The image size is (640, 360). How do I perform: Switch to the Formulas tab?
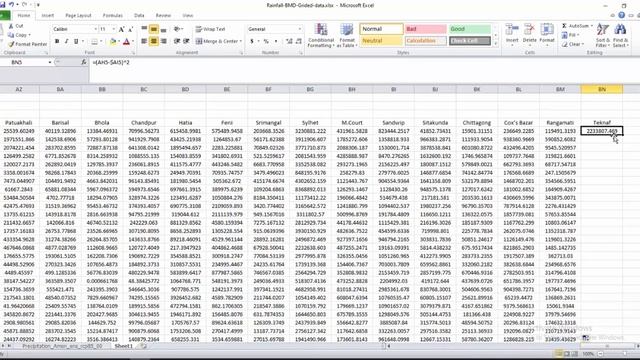[113, 16]
